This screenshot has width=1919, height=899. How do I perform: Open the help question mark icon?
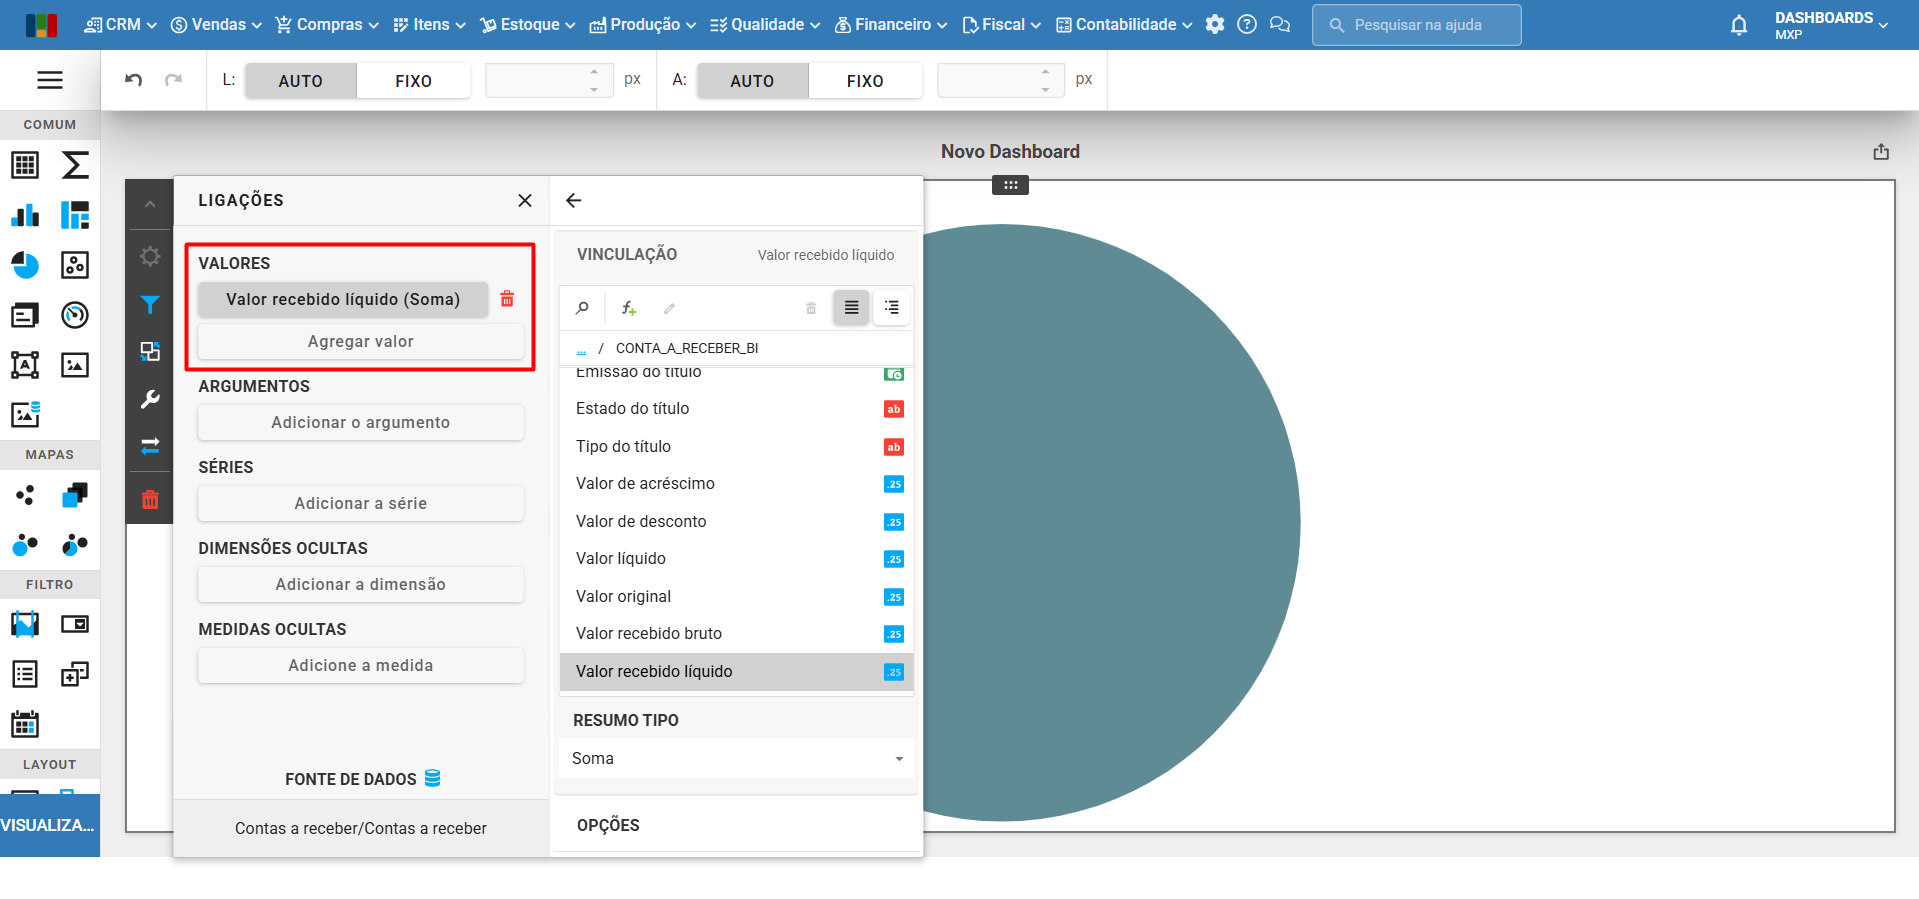[x=1247, y=25]
